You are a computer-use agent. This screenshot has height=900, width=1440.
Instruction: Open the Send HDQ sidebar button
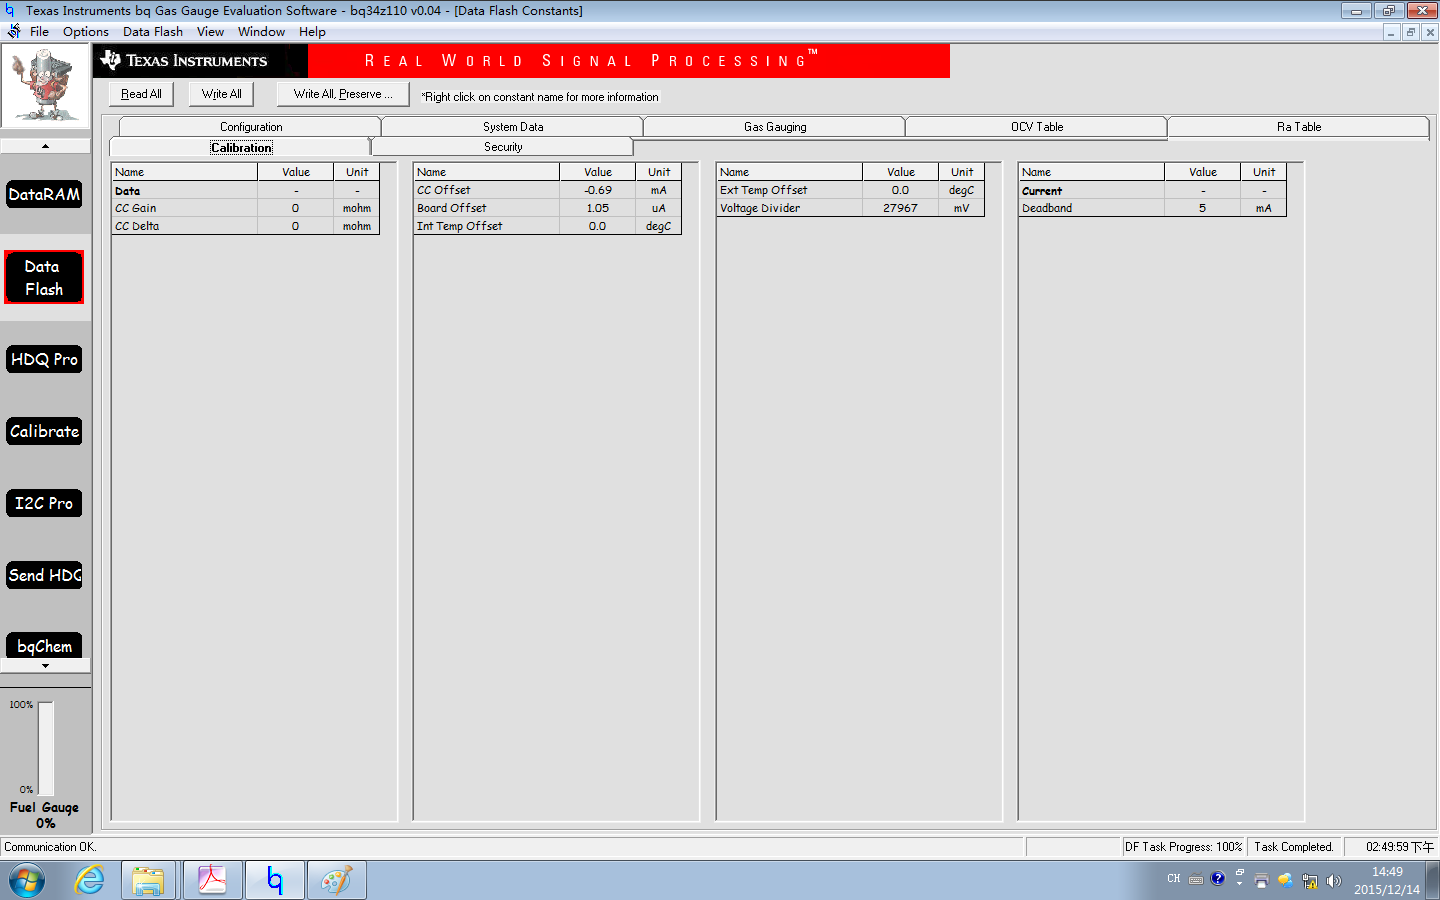[x=45, y=575]
